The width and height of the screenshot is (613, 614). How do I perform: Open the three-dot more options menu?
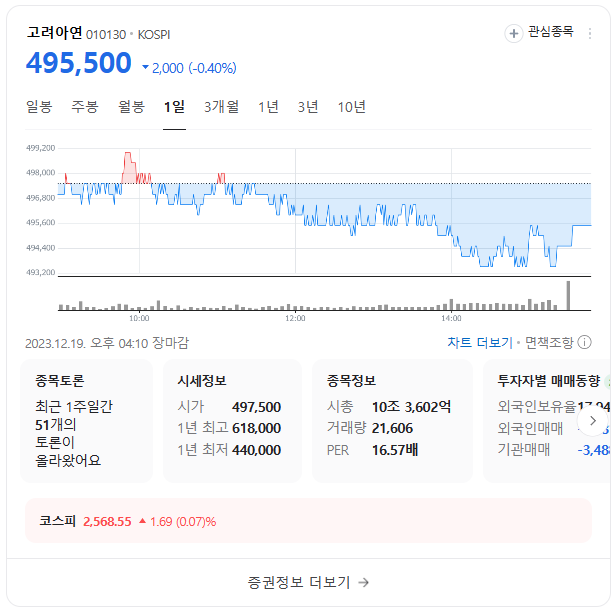point(589,33)
